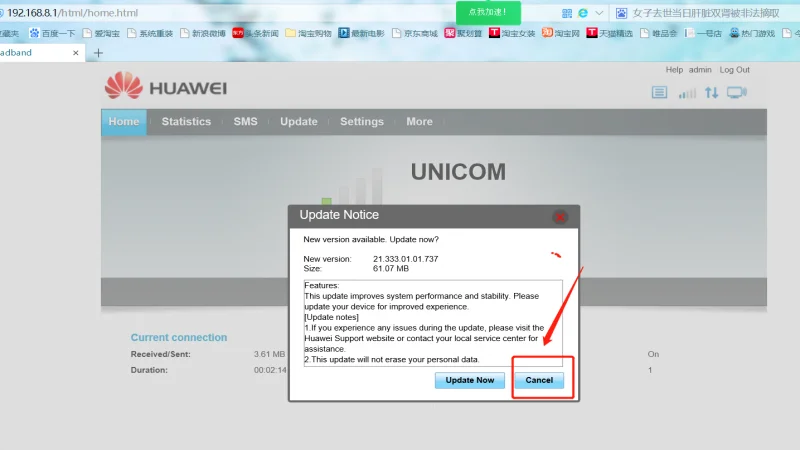Open the 新浪微博 bookmark

click(x=203, y=33)
